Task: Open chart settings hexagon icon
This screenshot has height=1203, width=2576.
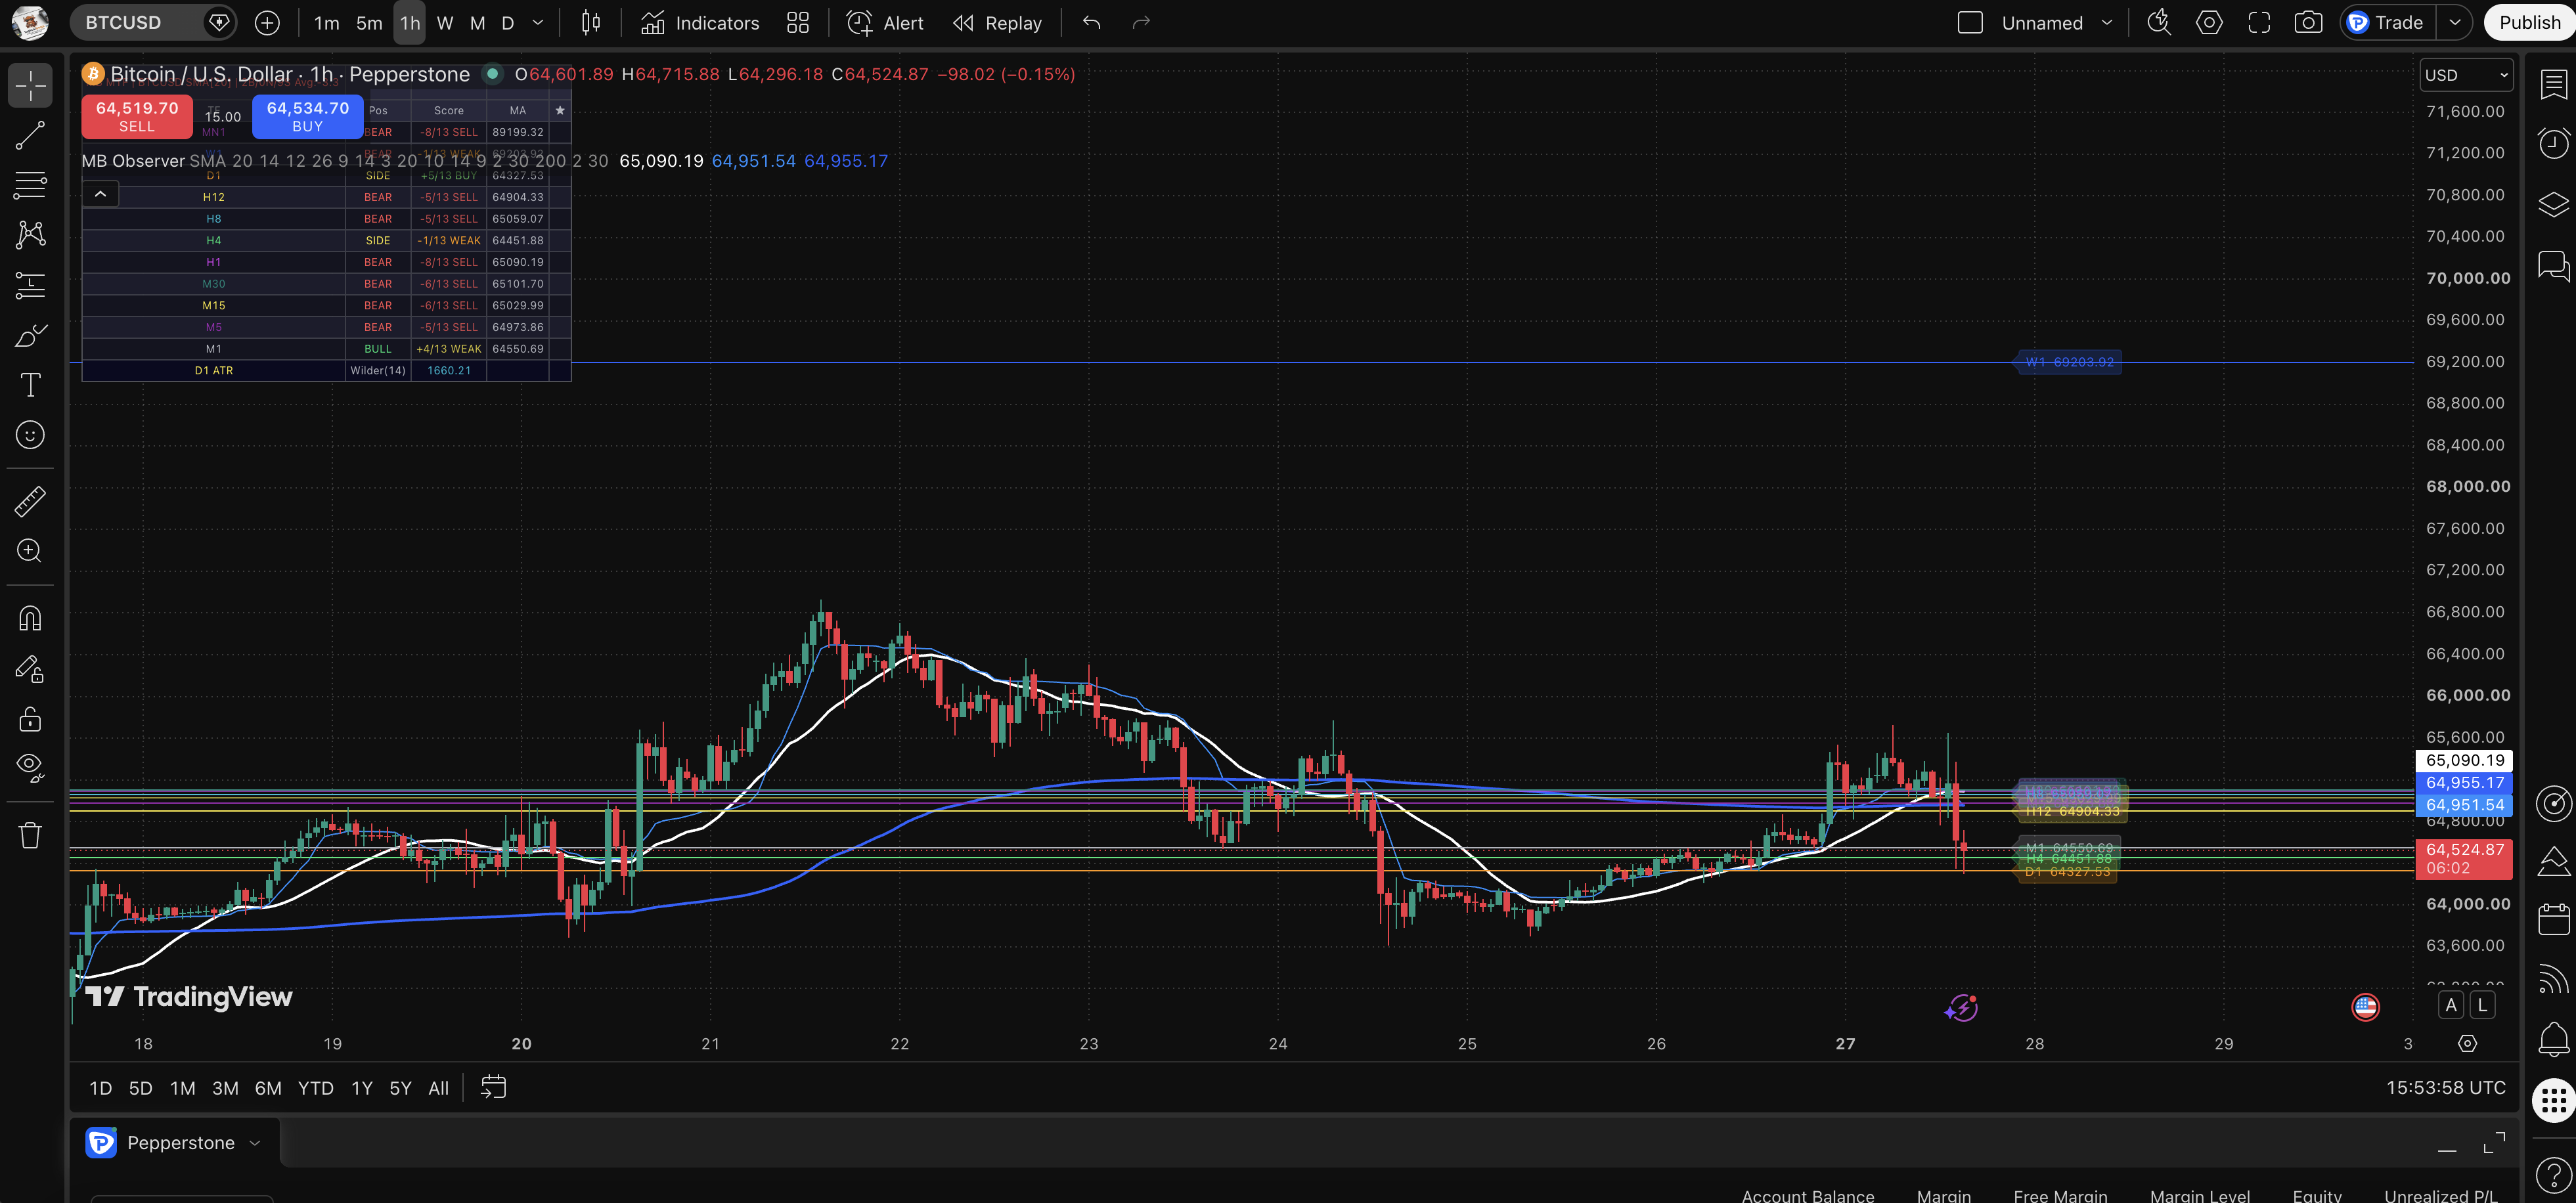Action: tap(2209, 23)
